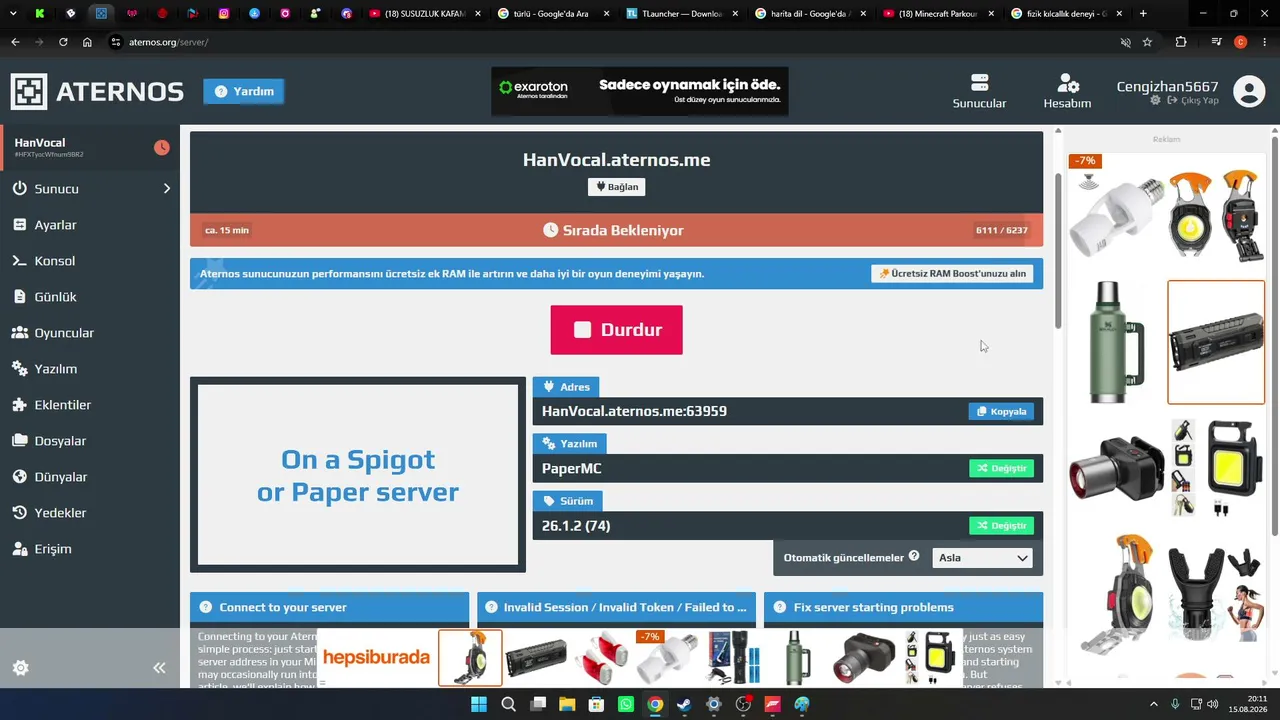Open the Chrome three-dot menu
This screenshot has width=1280, height=720.
1265,42
